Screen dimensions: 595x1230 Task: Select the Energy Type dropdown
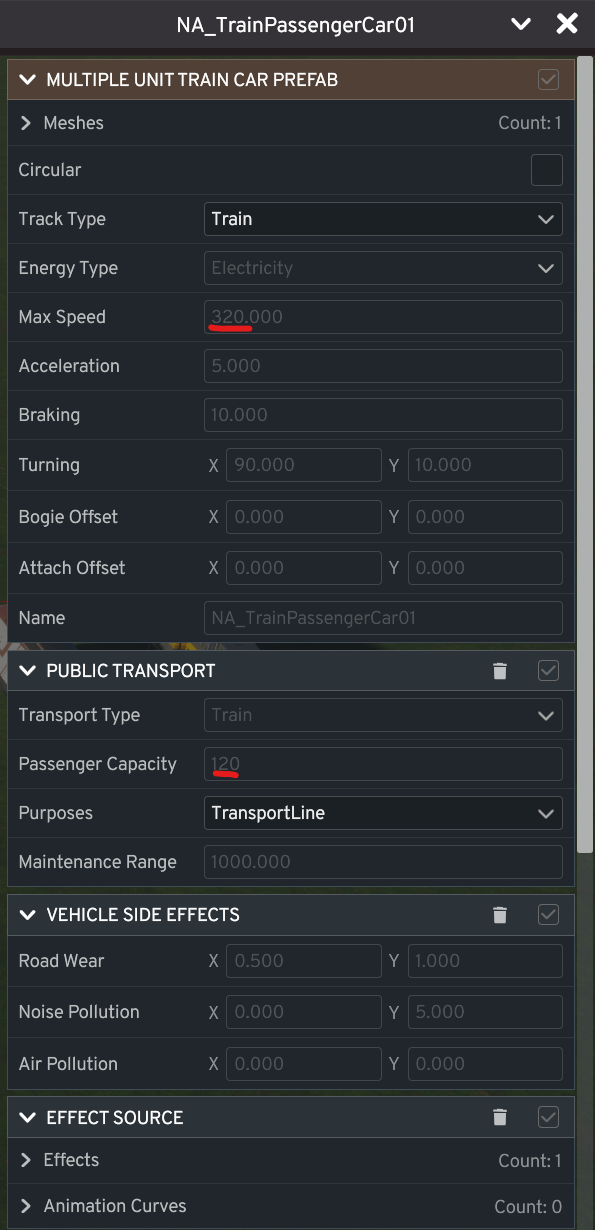coord(383,267)
